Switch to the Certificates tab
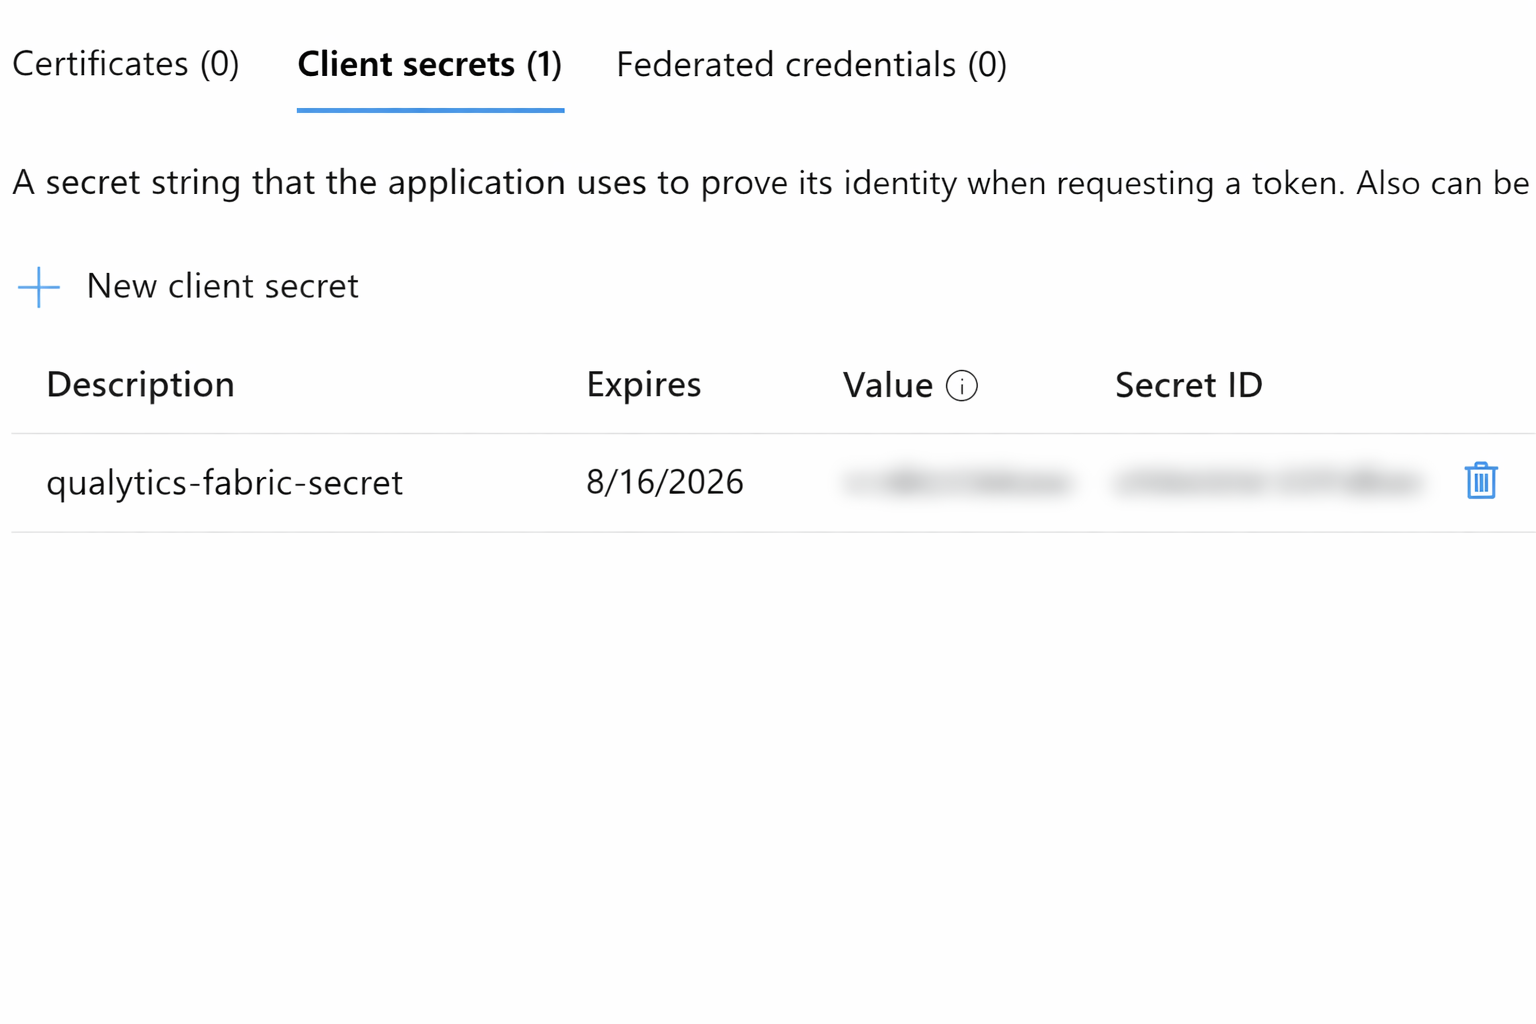 (126, 64)
